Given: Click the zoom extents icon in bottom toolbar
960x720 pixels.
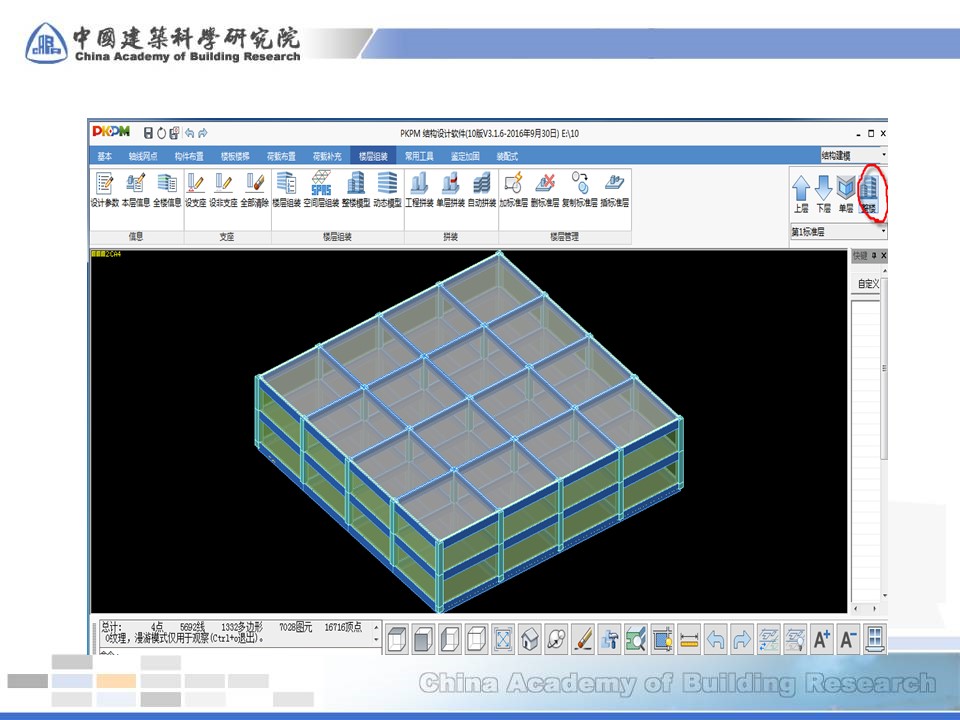Looking at the screenshot, I should click(503, 638).
